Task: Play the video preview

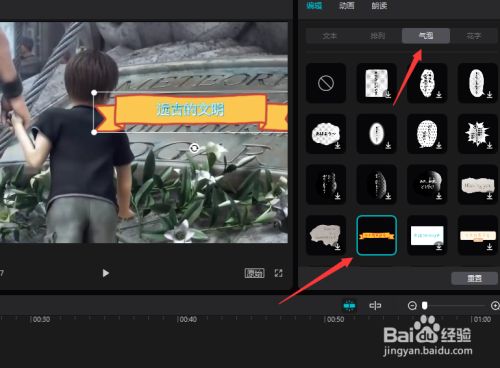Action: (106, 273)
